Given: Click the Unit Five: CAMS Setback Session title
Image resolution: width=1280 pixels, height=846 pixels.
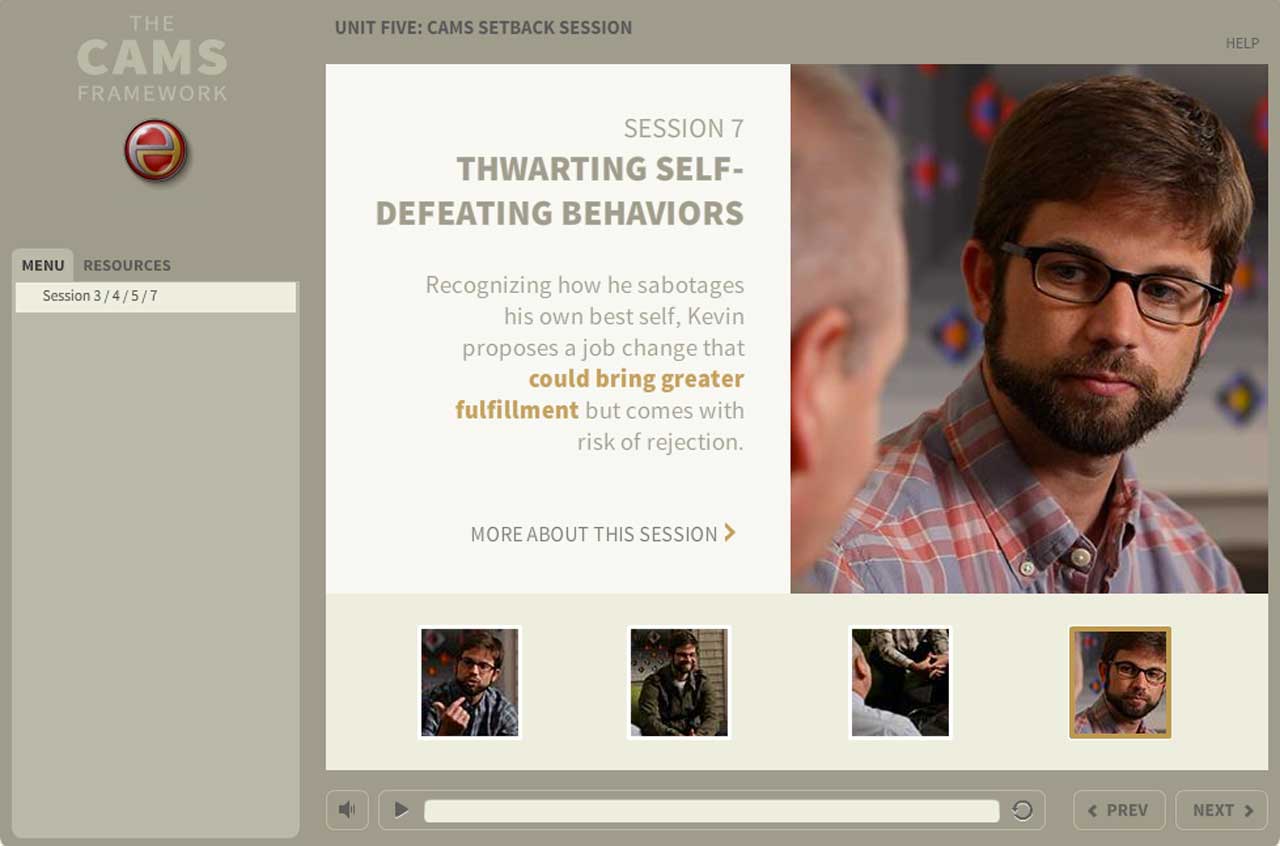Looking at the screenshot, I should point(483,28).
